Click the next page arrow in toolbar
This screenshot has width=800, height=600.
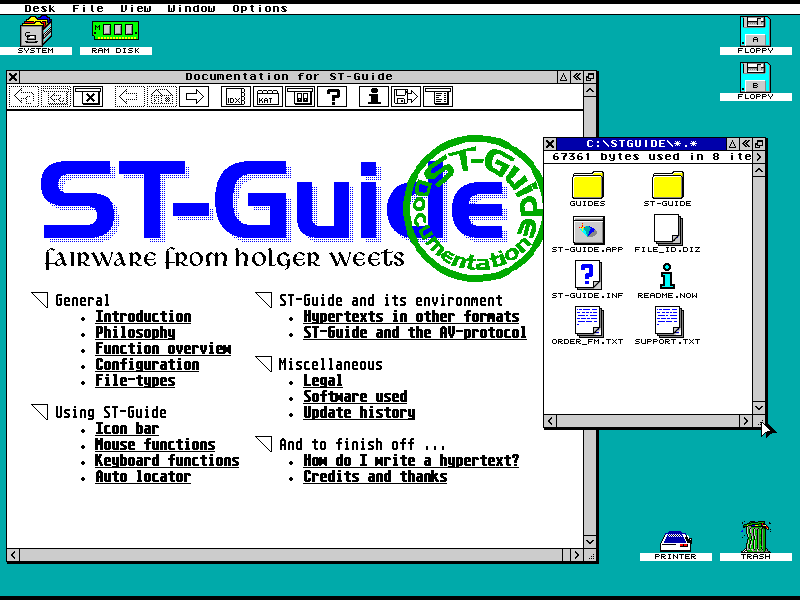(x=194, y=97)
